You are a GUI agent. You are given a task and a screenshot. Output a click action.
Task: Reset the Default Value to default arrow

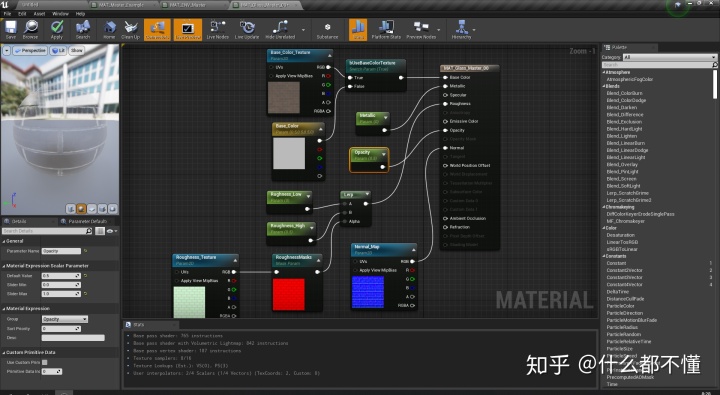(x=86, y=276)
